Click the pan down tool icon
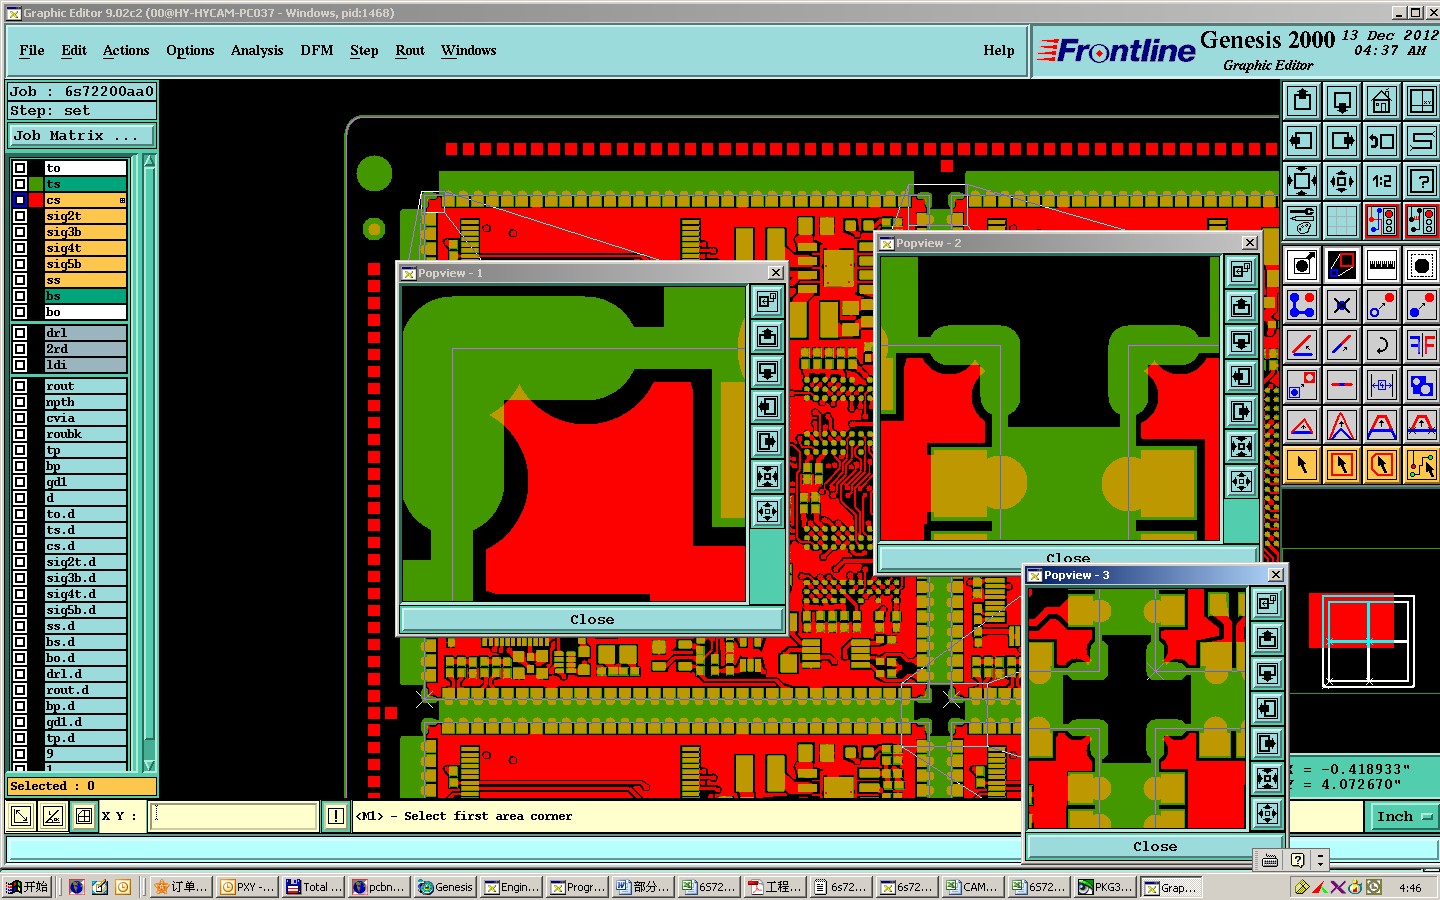The height and width of the screenshot is (900, 1440). coord(1342,101)
